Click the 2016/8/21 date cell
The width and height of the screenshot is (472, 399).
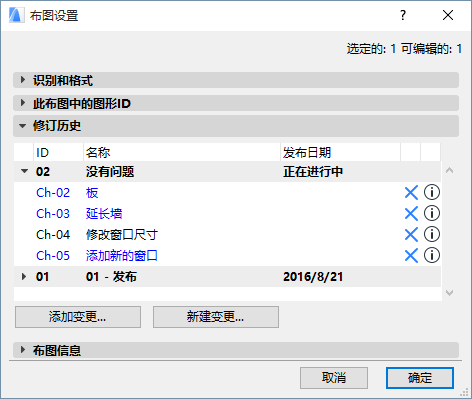313,277
